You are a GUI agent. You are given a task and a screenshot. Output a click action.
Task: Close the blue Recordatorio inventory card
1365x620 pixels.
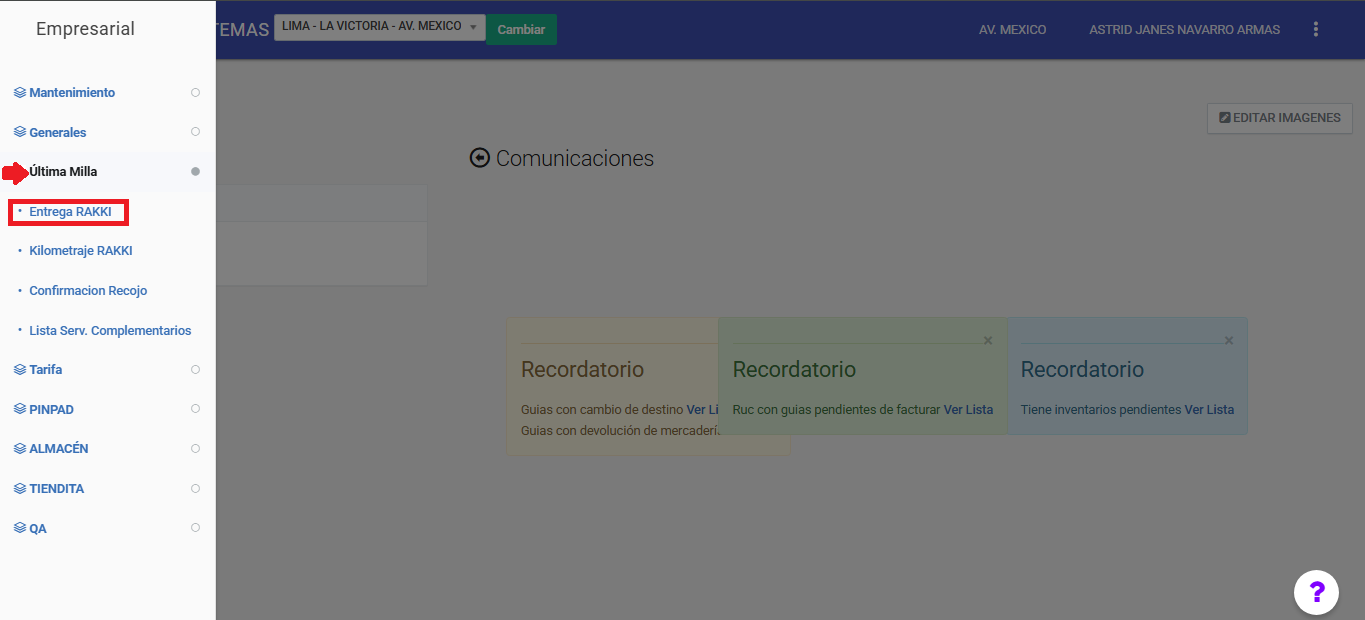[1229, 341]
